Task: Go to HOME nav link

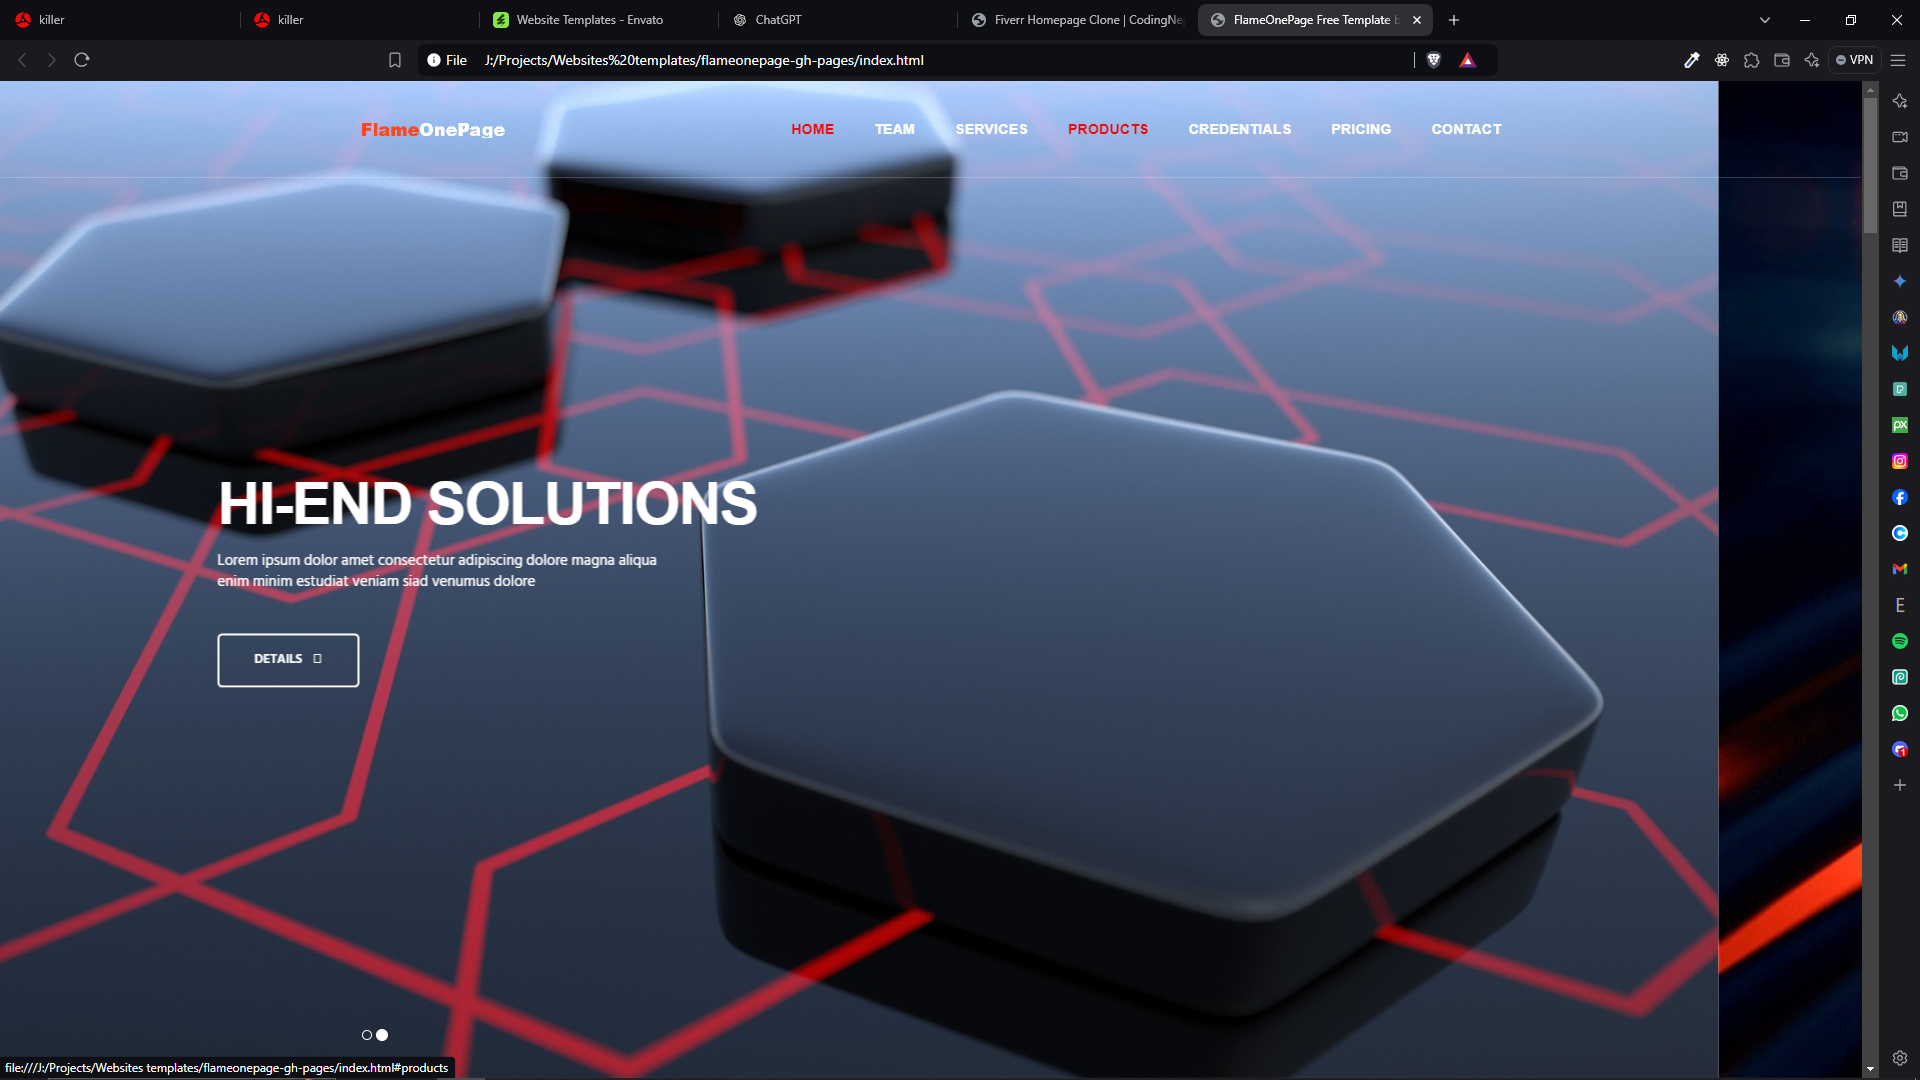Action: tap(812, 129)
